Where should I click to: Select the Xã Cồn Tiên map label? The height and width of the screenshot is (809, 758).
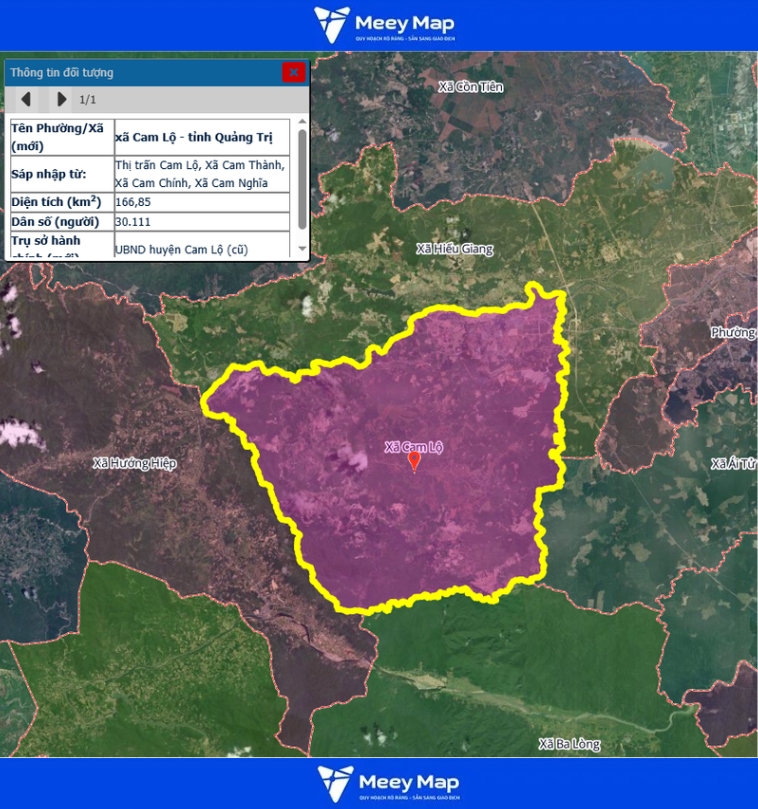(x=471, y=88)
